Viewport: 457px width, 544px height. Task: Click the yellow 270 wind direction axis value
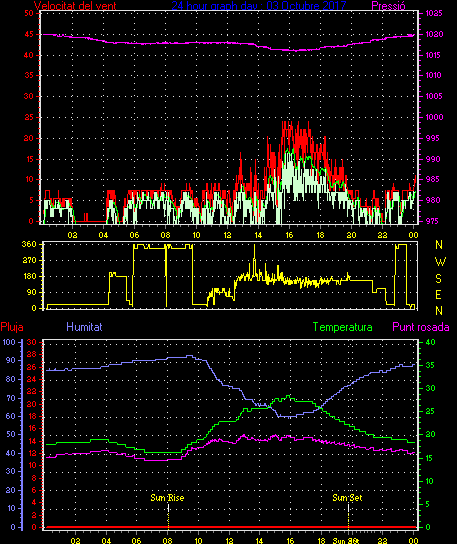(x=29, y=260)
